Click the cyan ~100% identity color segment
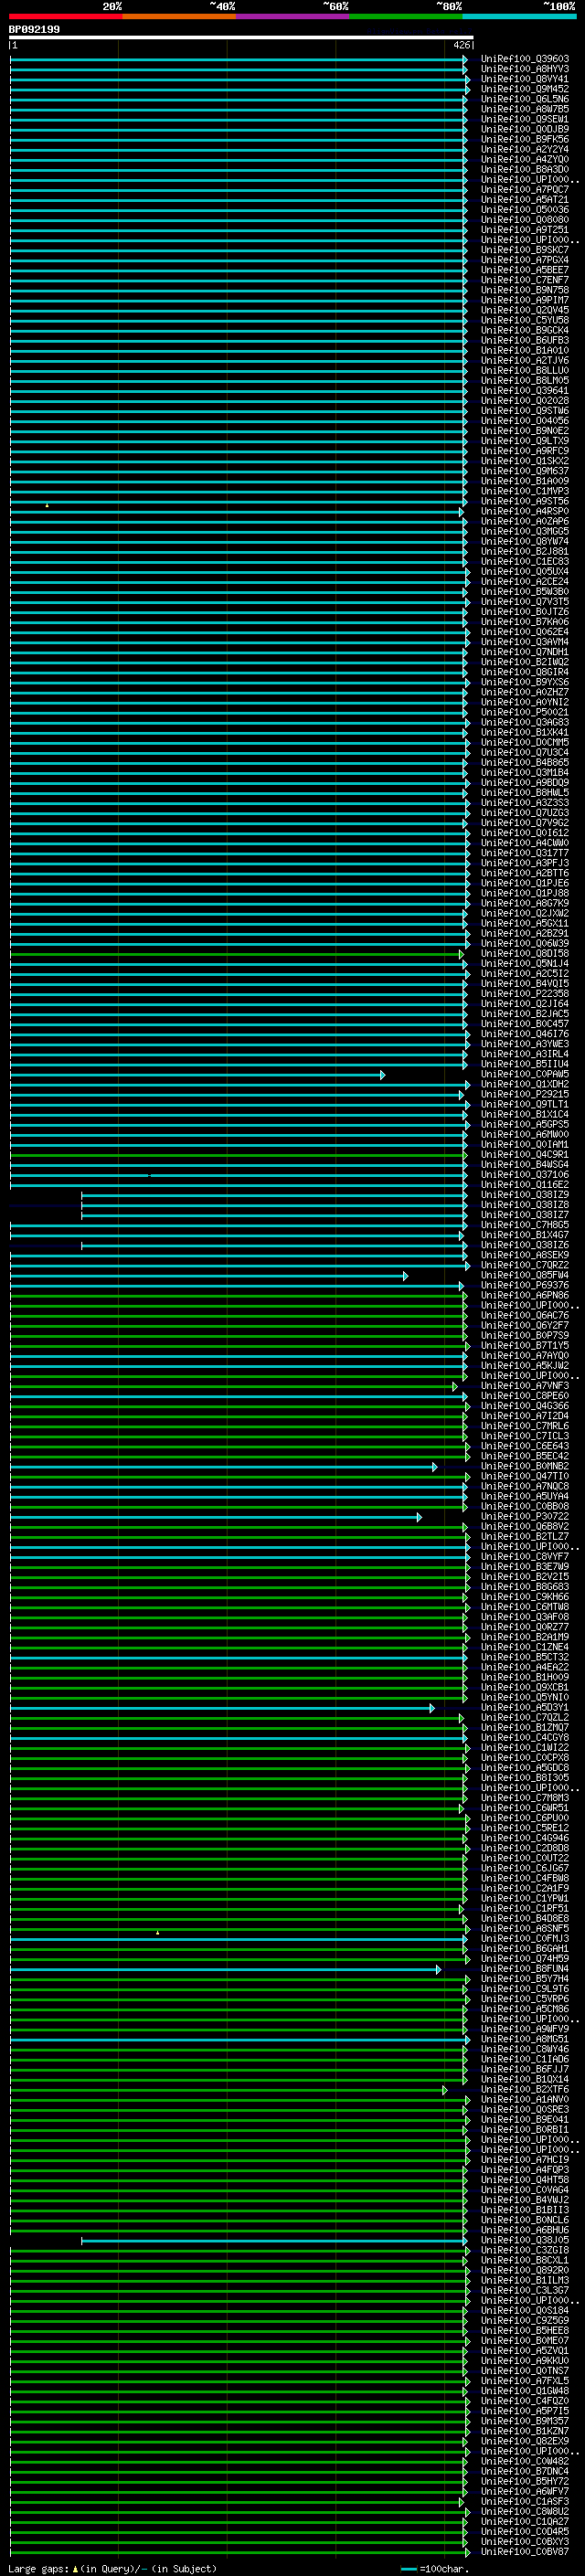Screen dimensions: 585x2576 (519, 16)
